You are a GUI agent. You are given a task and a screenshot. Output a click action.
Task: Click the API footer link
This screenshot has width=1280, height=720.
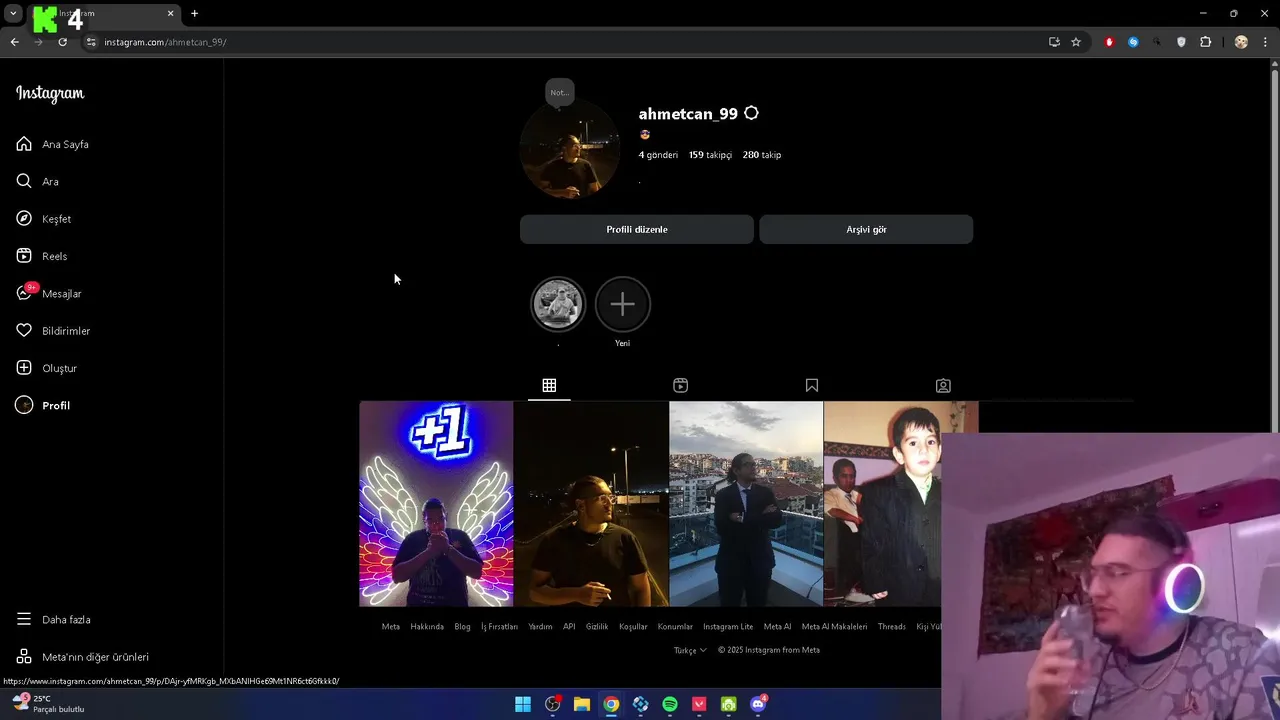(569, 627)
